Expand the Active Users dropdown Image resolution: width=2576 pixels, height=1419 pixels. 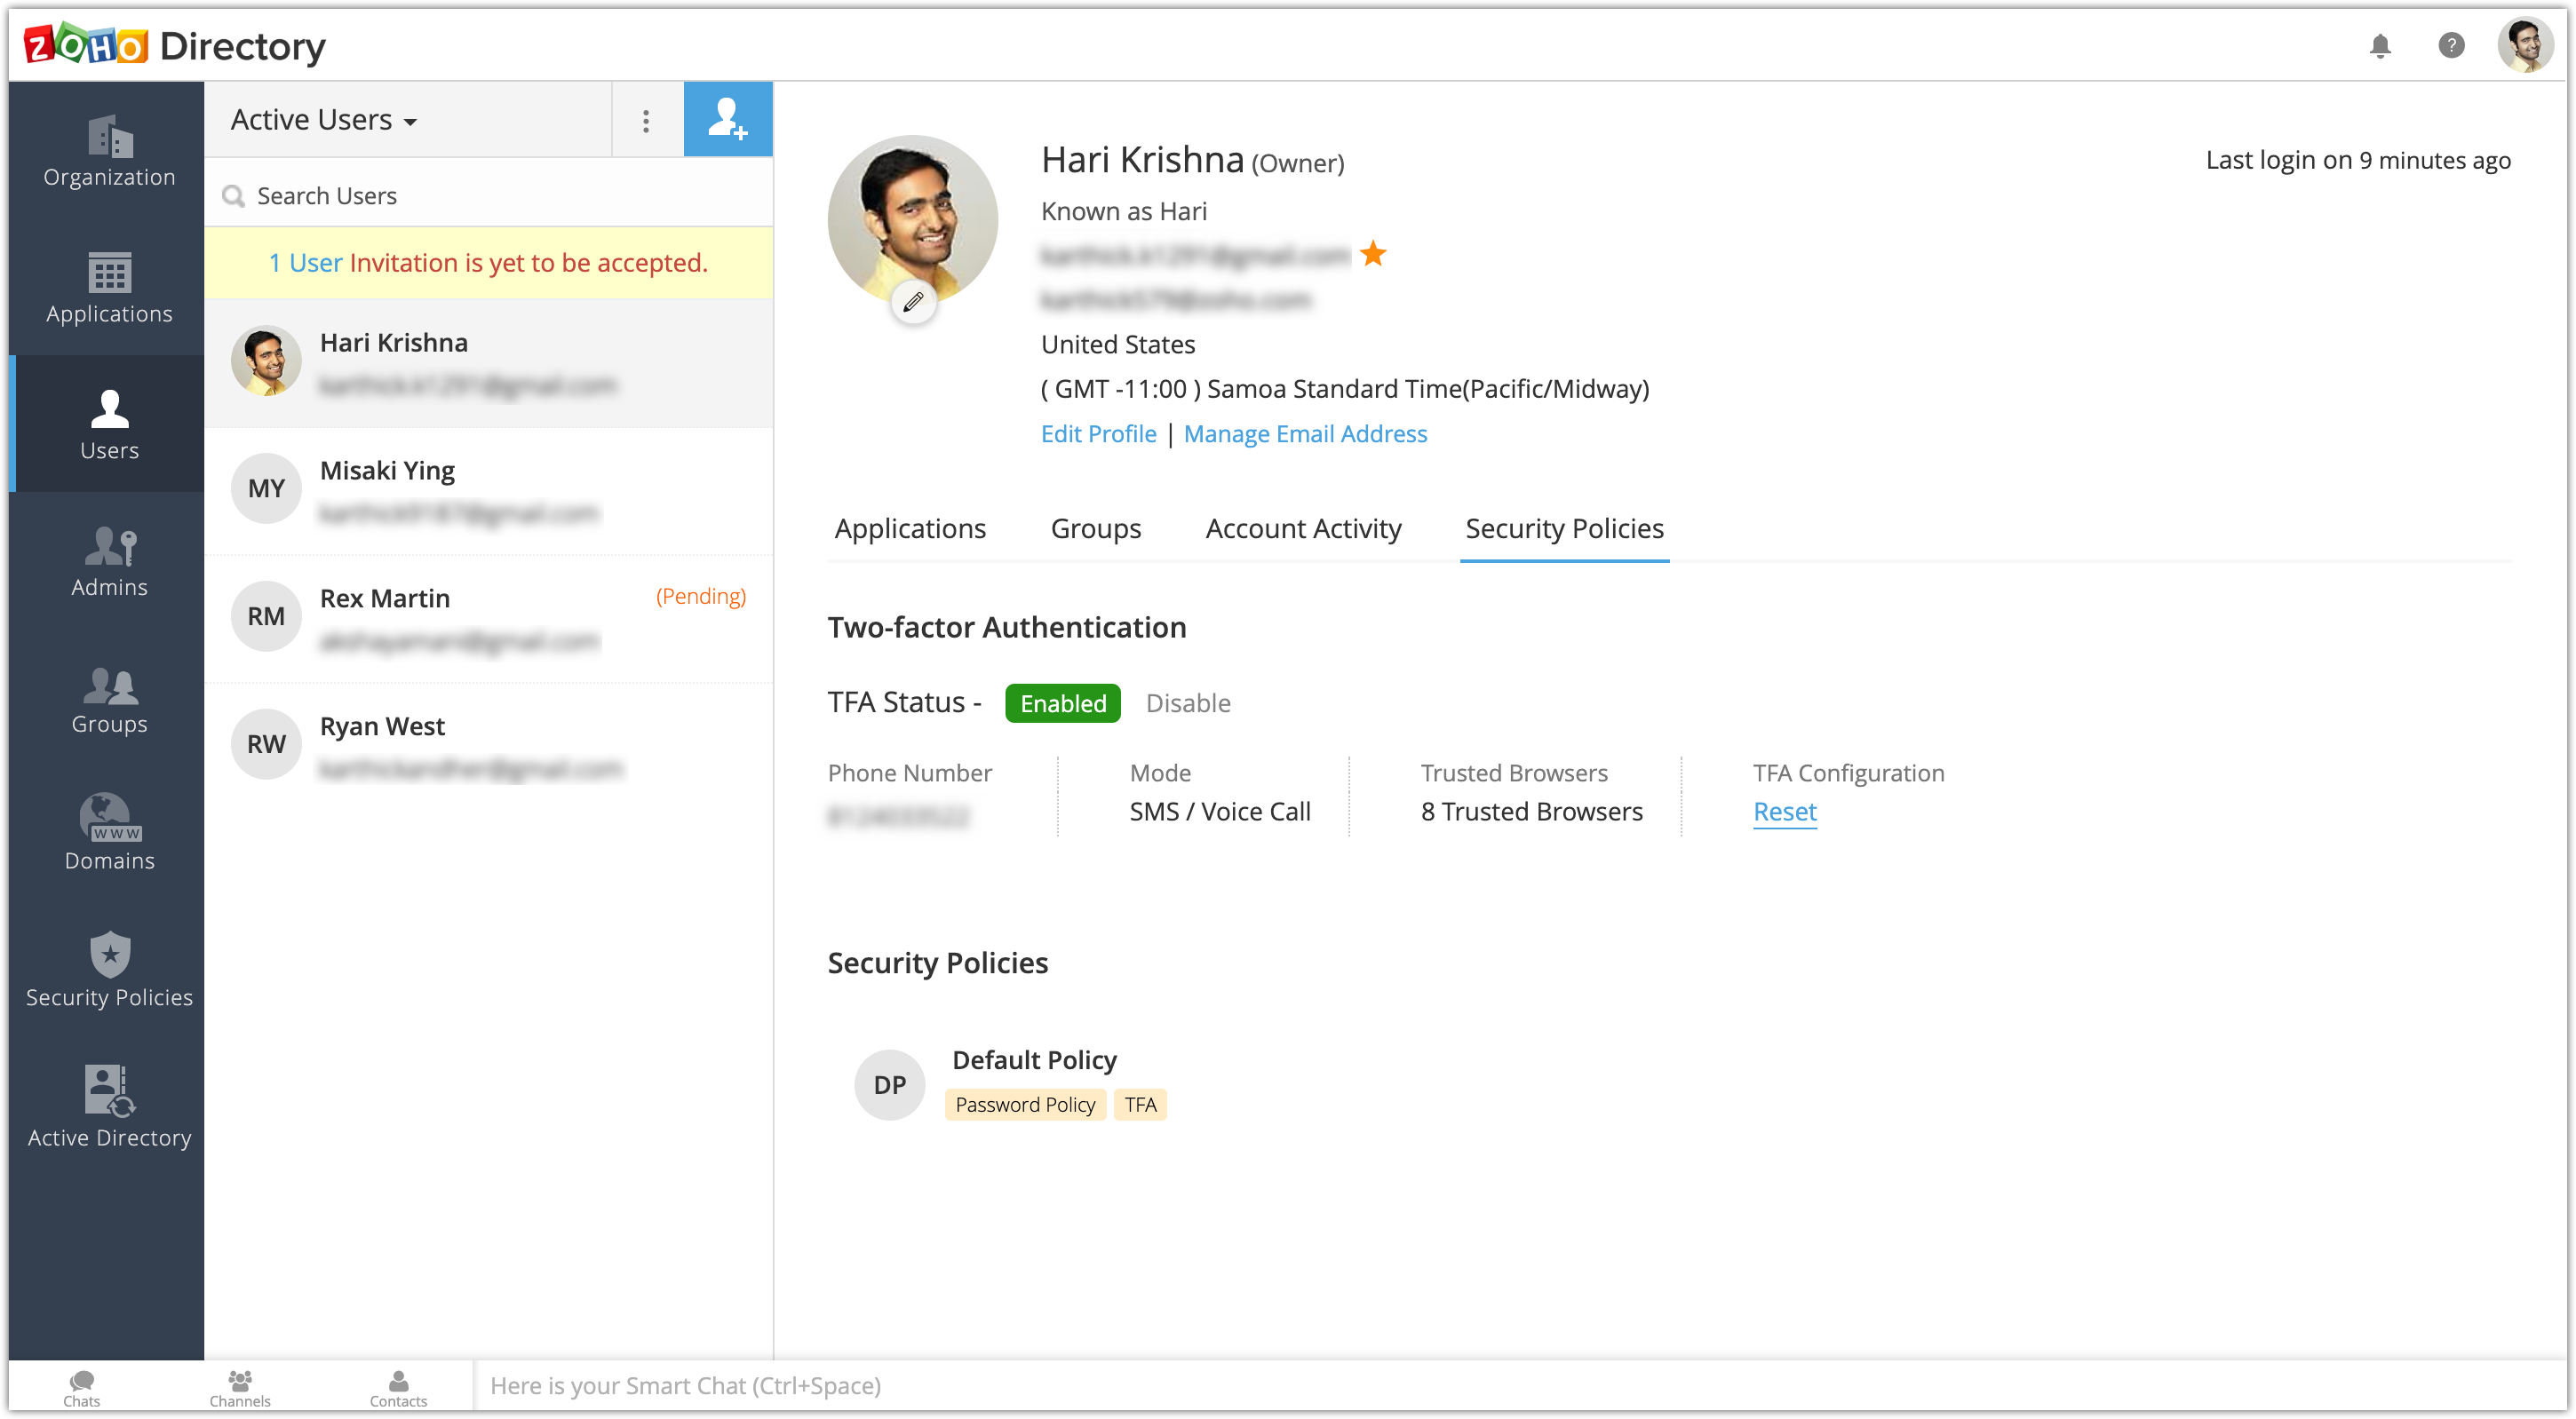(323, 120)
